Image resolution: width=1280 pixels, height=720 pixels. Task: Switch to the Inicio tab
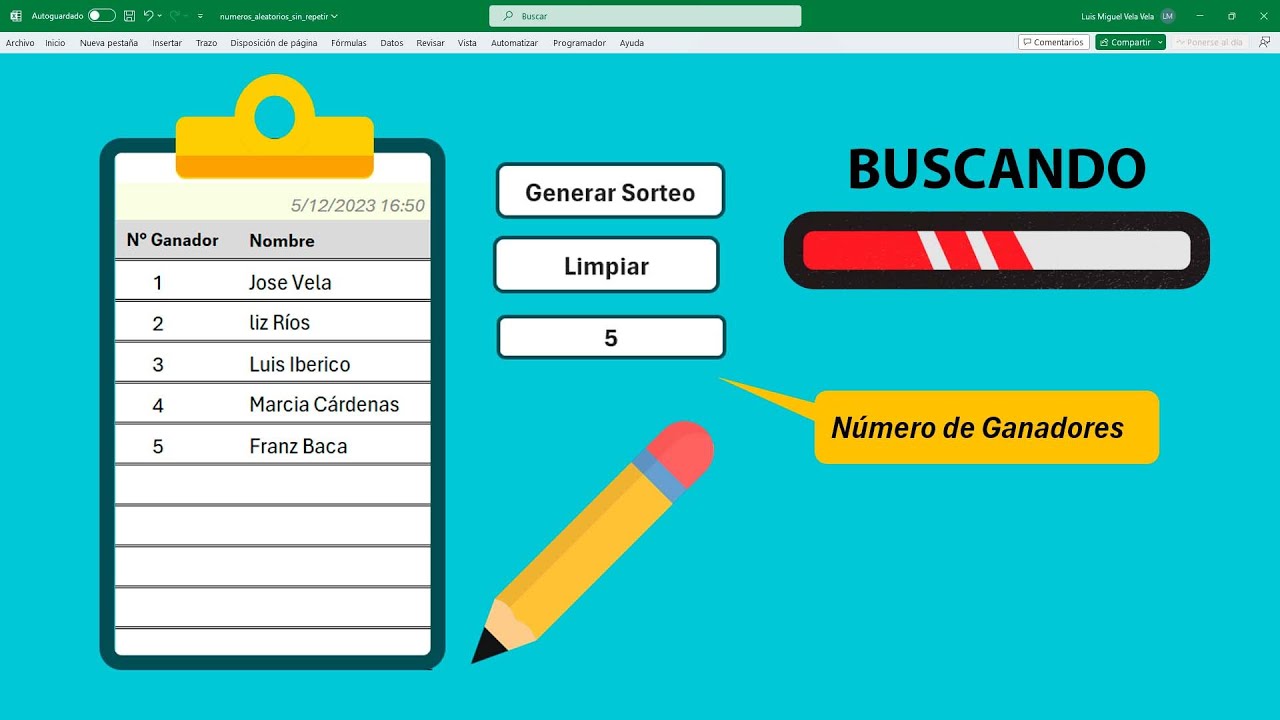pos(55,43)
